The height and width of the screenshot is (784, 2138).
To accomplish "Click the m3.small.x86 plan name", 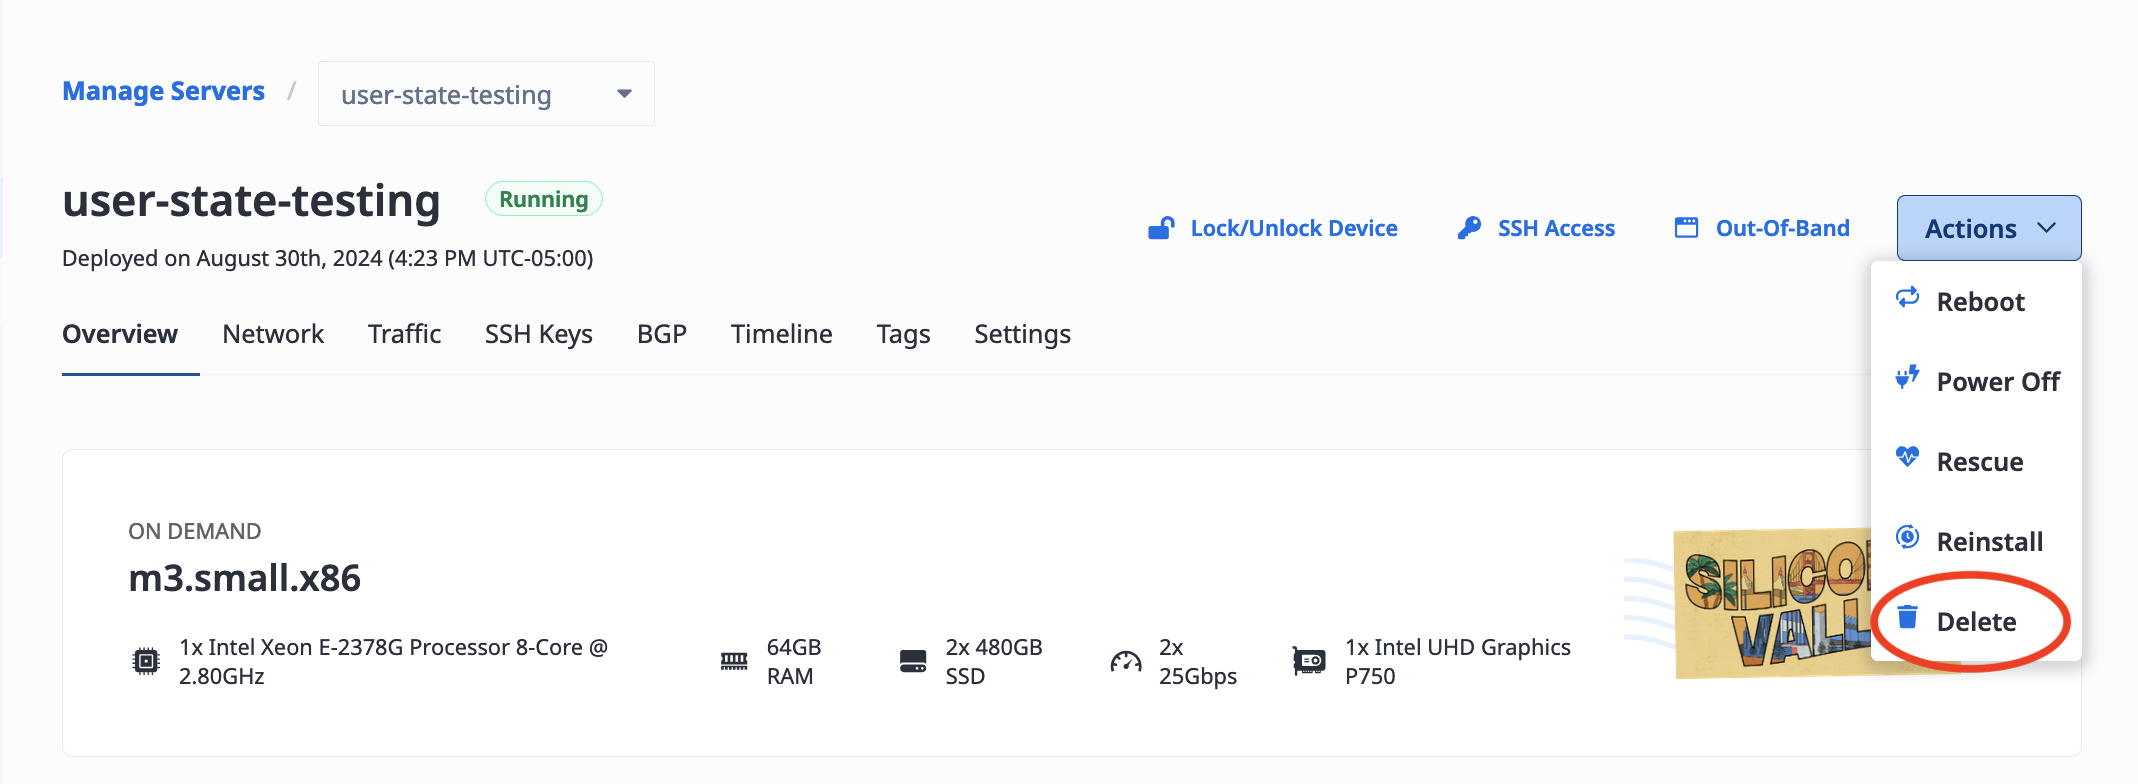I will 245,578.
